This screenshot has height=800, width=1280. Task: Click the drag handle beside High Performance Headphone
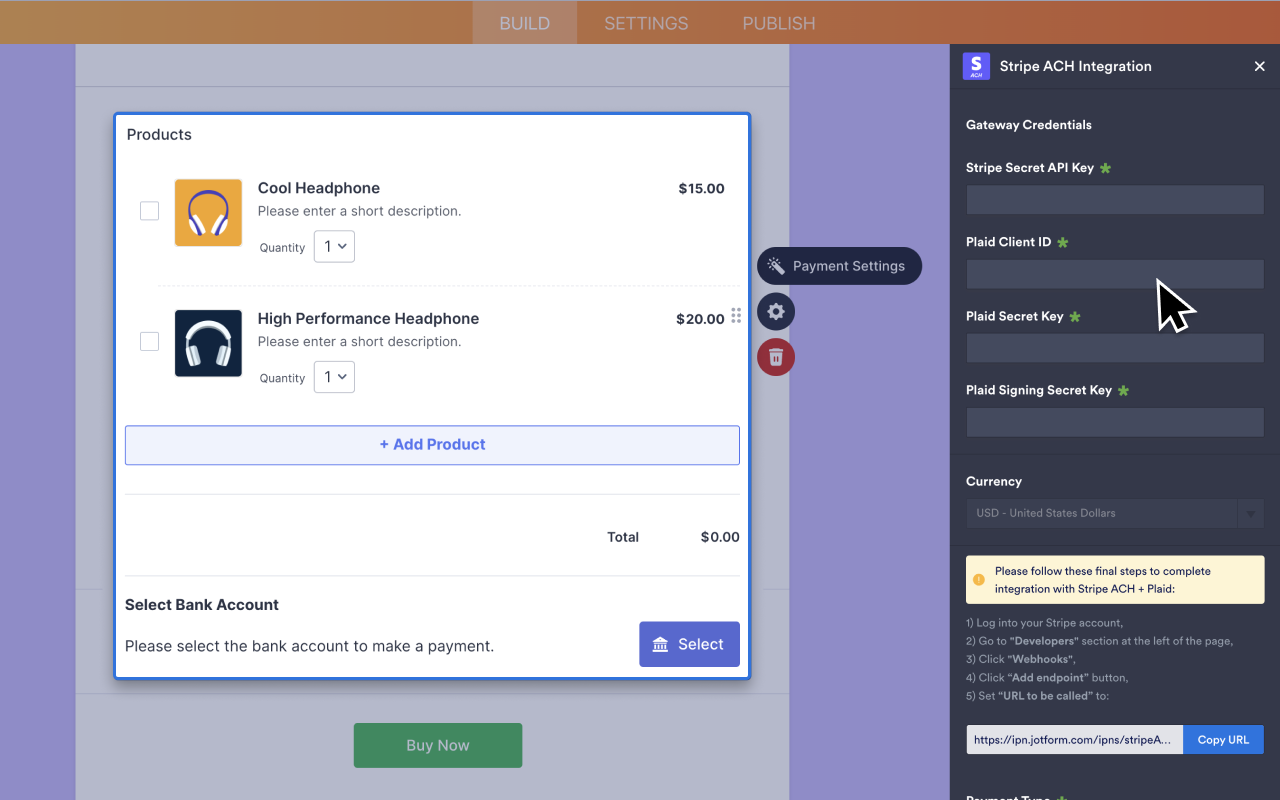pos(736,316)
